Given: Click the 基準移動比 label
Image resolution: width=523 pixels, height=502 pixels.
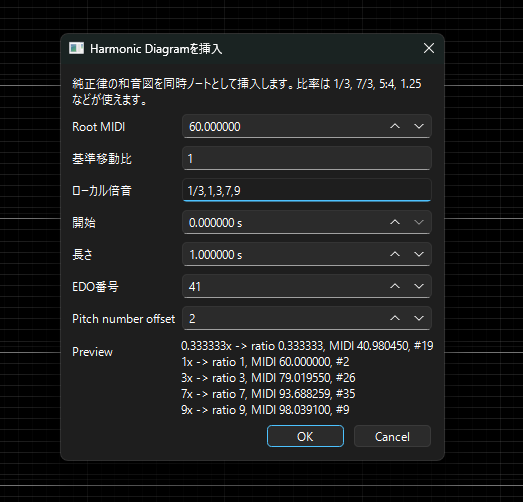Looking at the screenshot, I should point(102,159).
